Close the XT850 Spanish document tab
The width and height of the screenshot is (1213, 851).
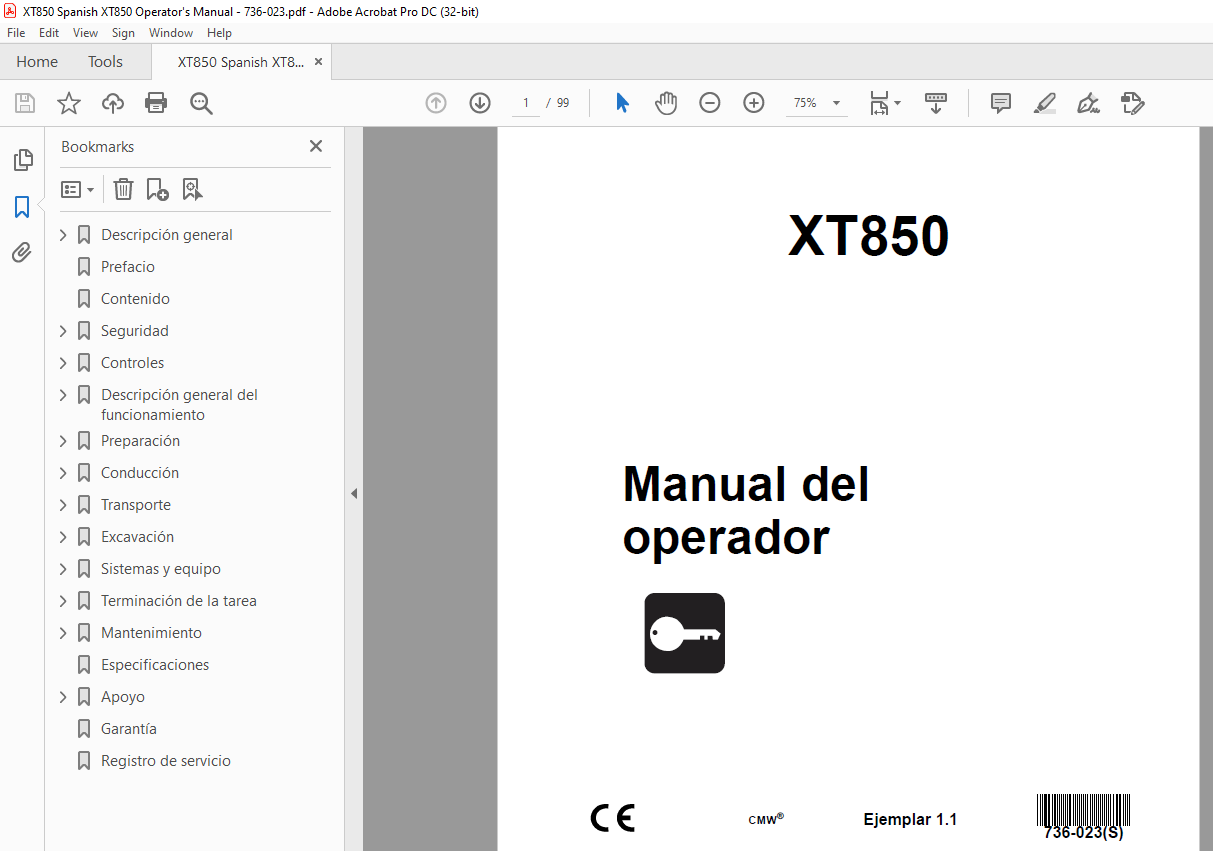[x=318, y=62]
